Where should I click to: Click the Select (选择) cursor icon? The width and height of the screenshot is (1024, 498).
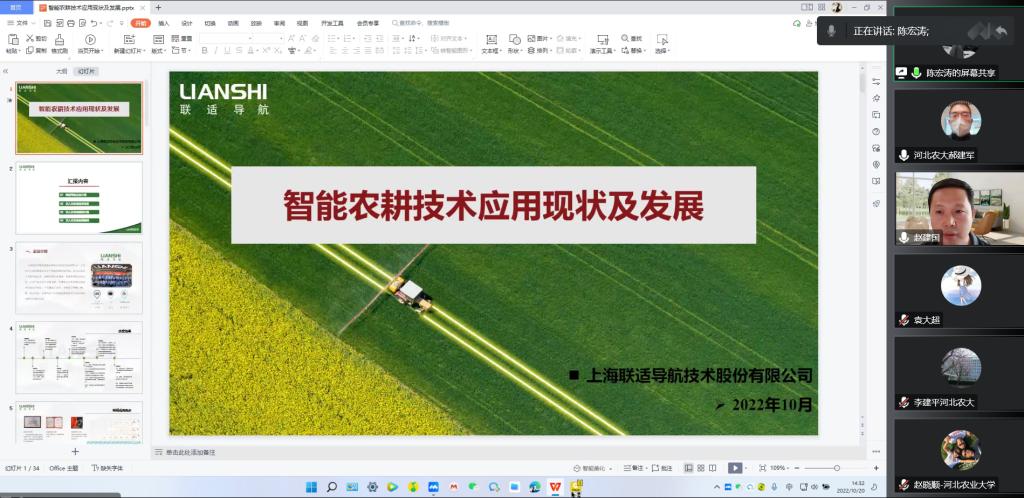[x=662, y=39]
